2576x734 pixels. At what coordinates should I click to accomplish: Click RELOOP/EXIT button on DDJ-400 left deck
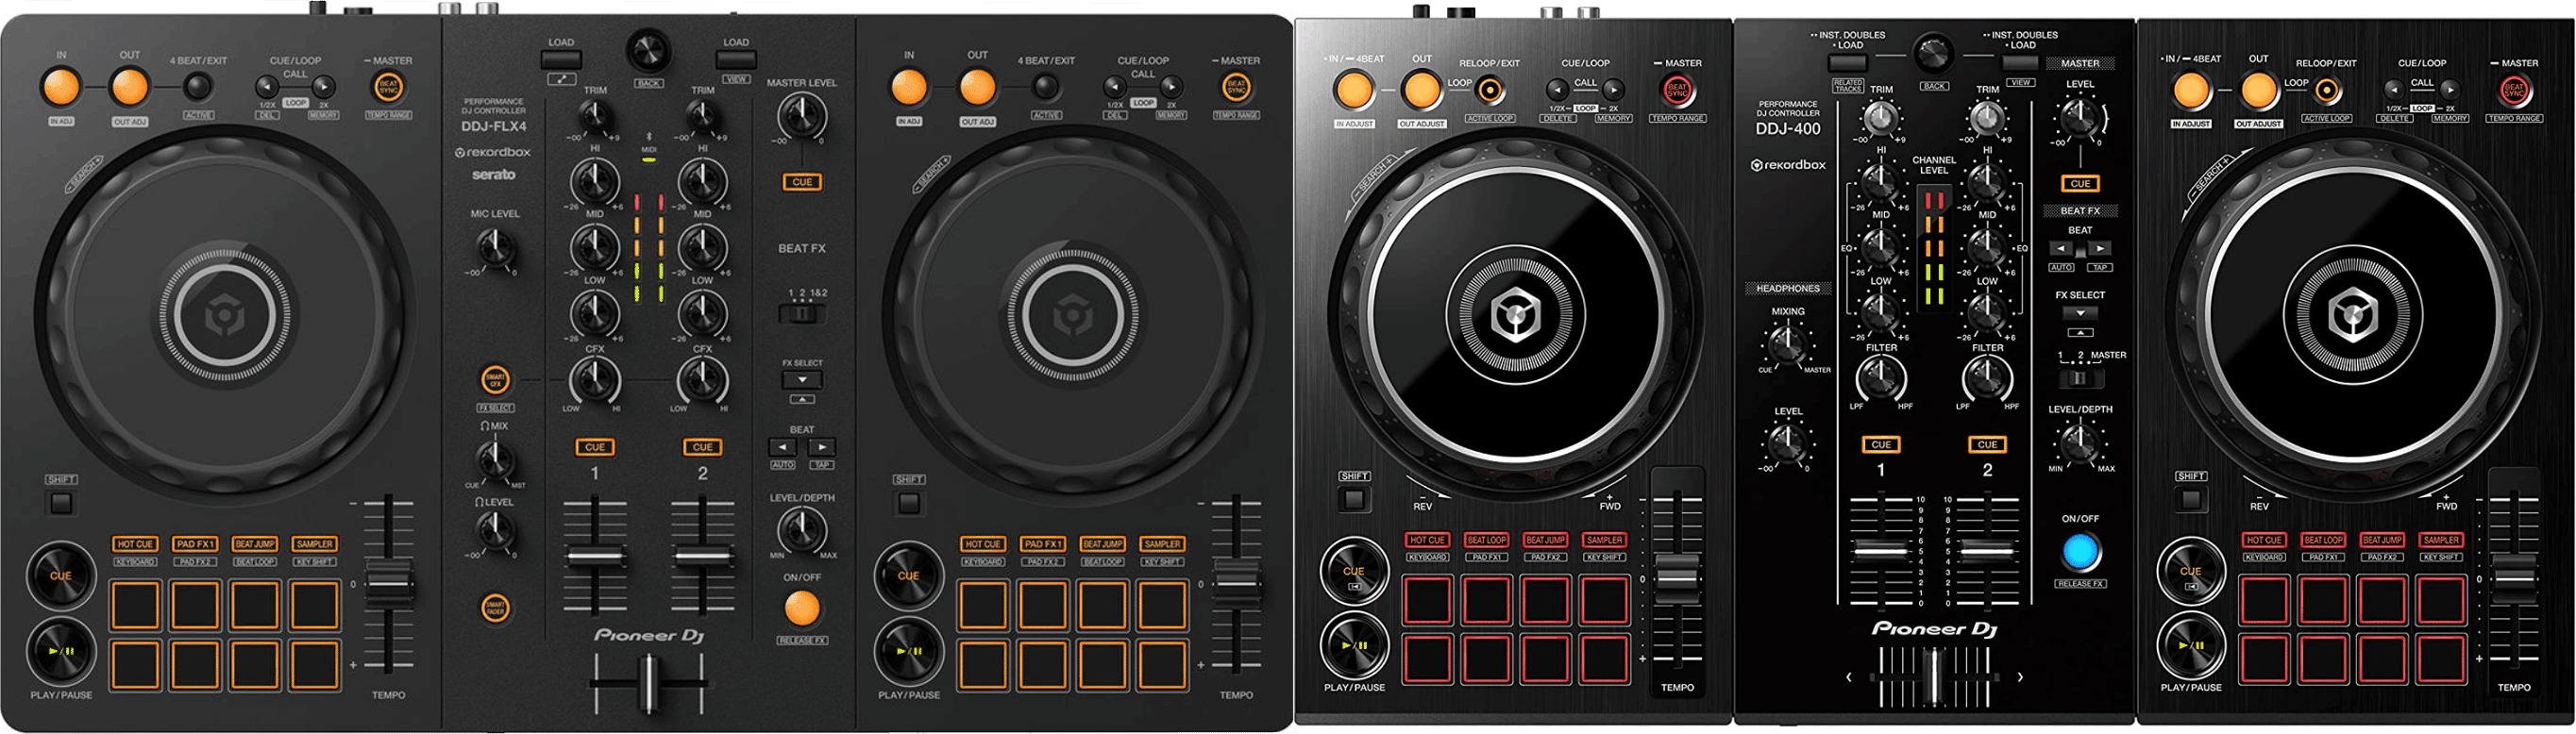coord(1490,91)
